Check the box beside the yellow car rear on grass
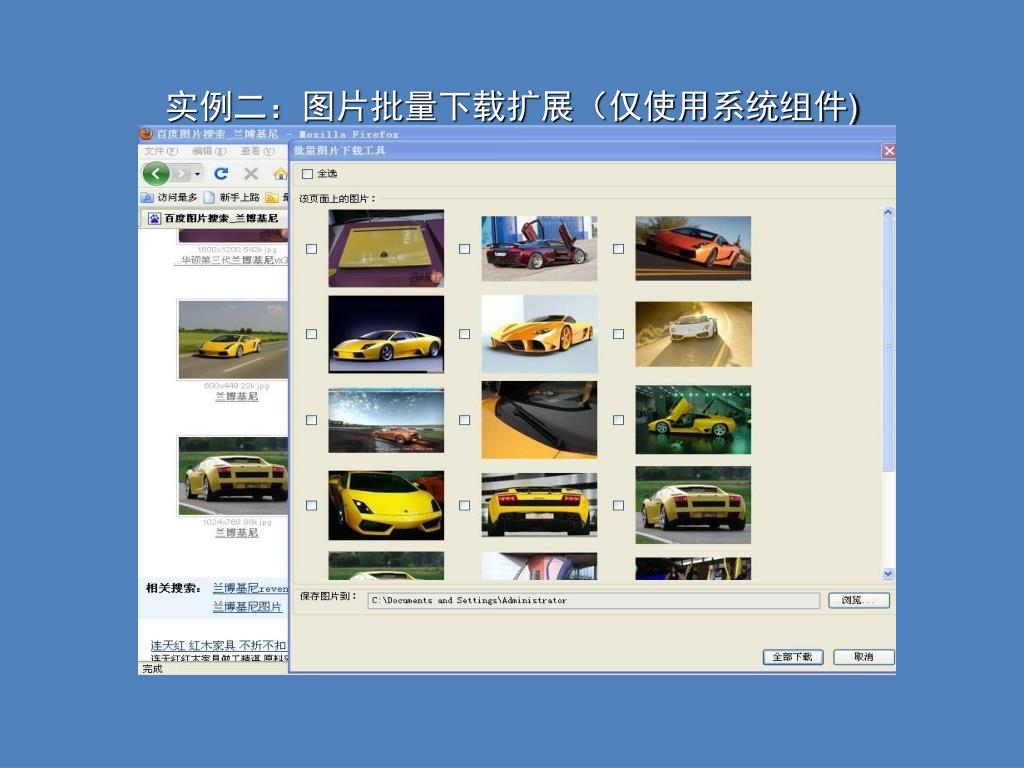Image resolution: width=1024 pixels, height=768 pixels. click(618, 505)
